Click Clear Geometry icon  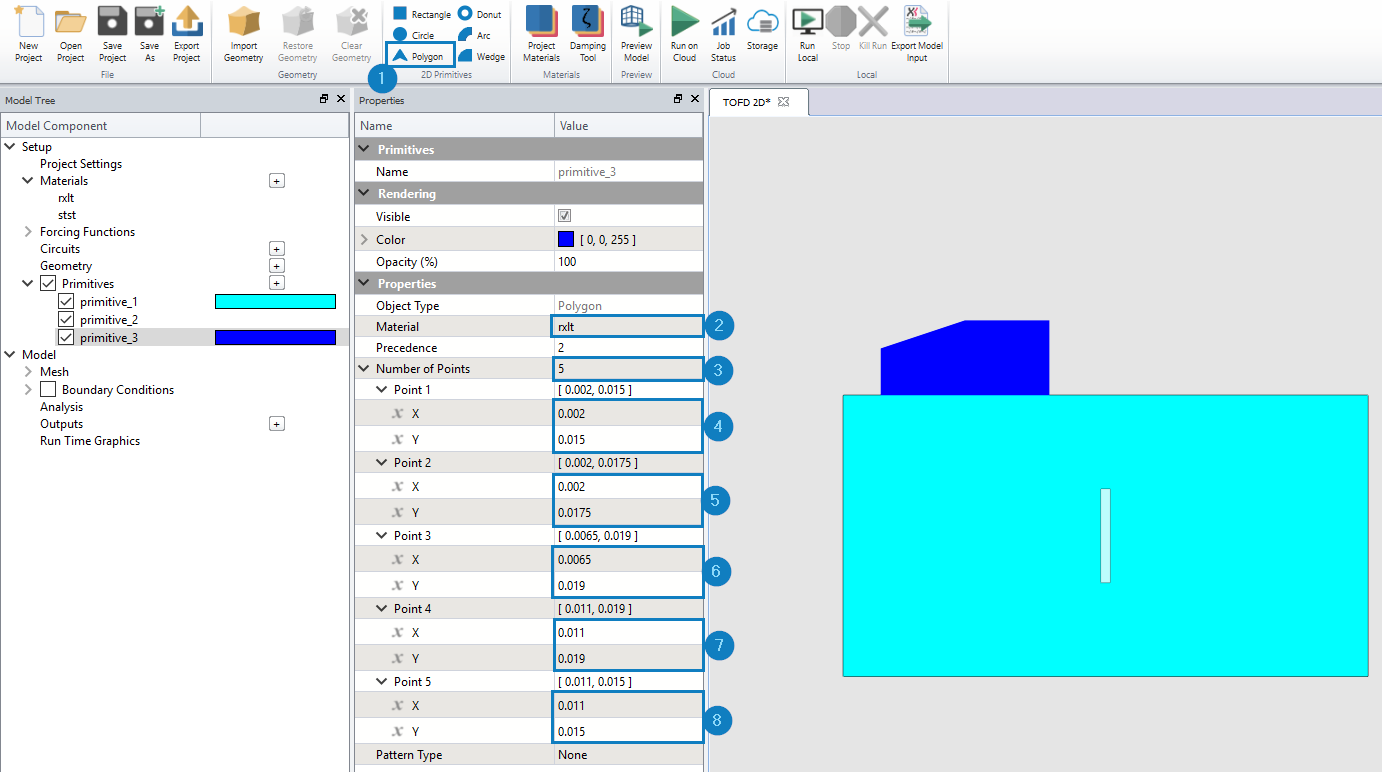(351, 22)
